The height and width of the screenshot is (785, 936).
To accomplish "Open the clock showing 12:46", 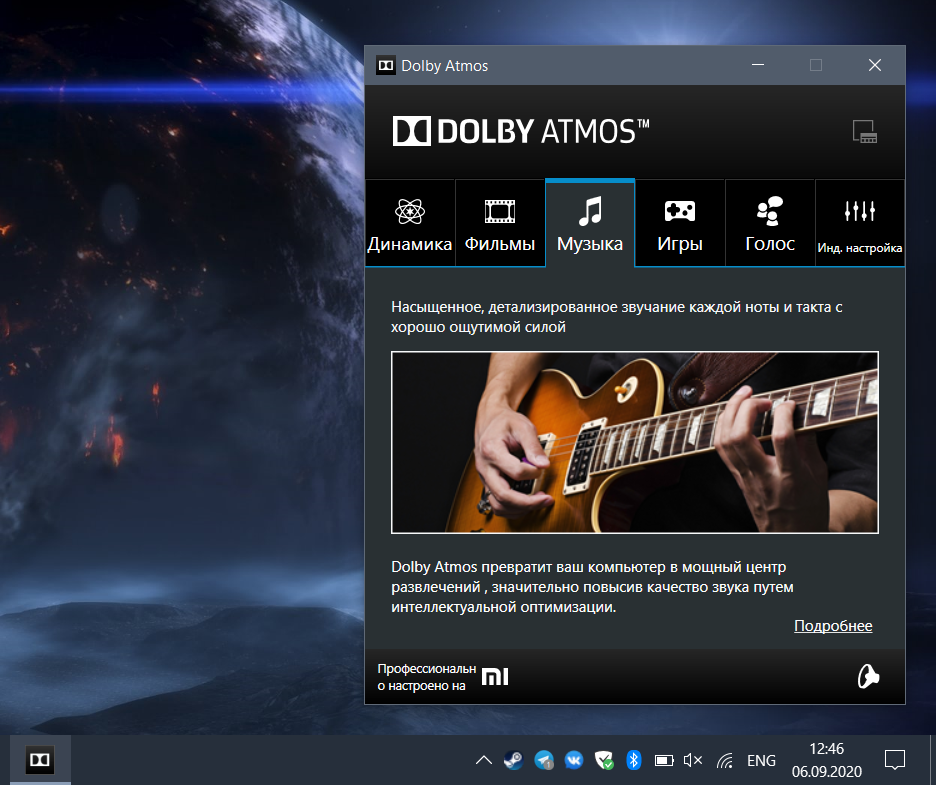I will point(827,760).
